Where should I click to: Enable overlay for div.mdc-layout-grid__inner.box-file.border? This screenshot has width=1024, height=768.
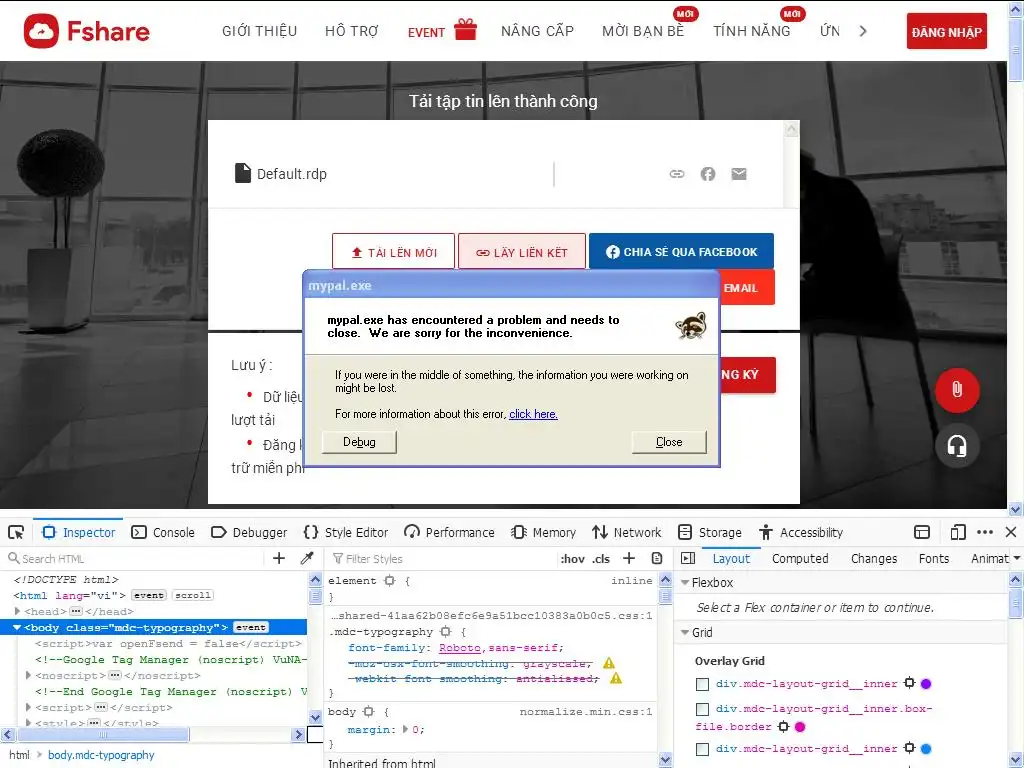coord(702,709)
